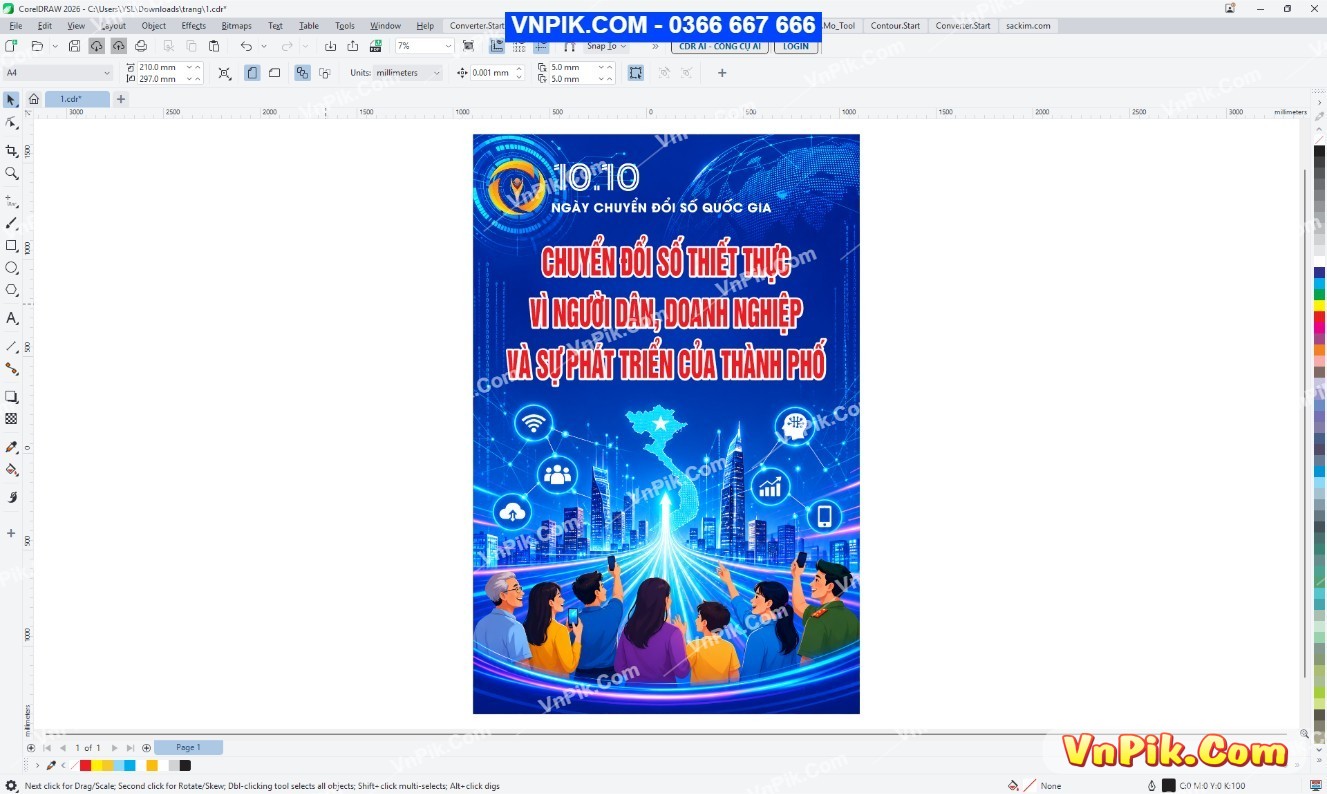Click the LOGIN button
The image size is (1327, 794).
pos(796,46)
